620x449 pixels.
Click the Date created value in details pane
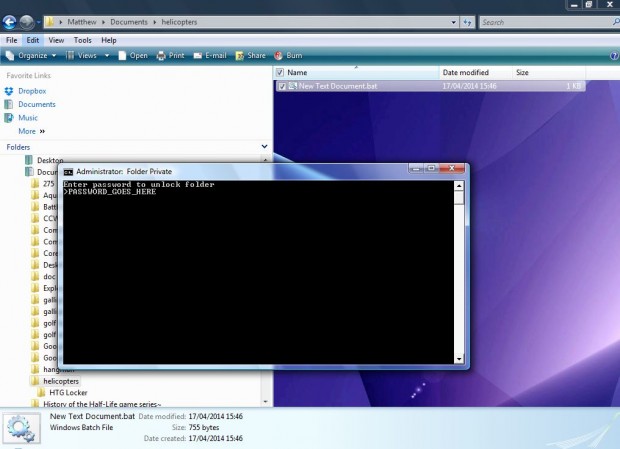[215, 438]
